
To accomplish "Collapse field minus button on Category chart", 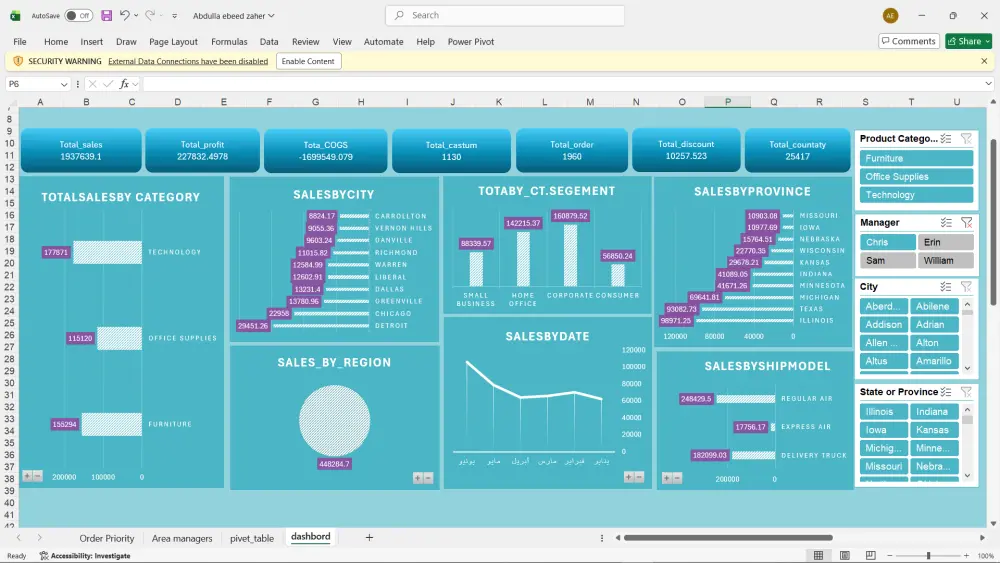I will tap(38, 476).
